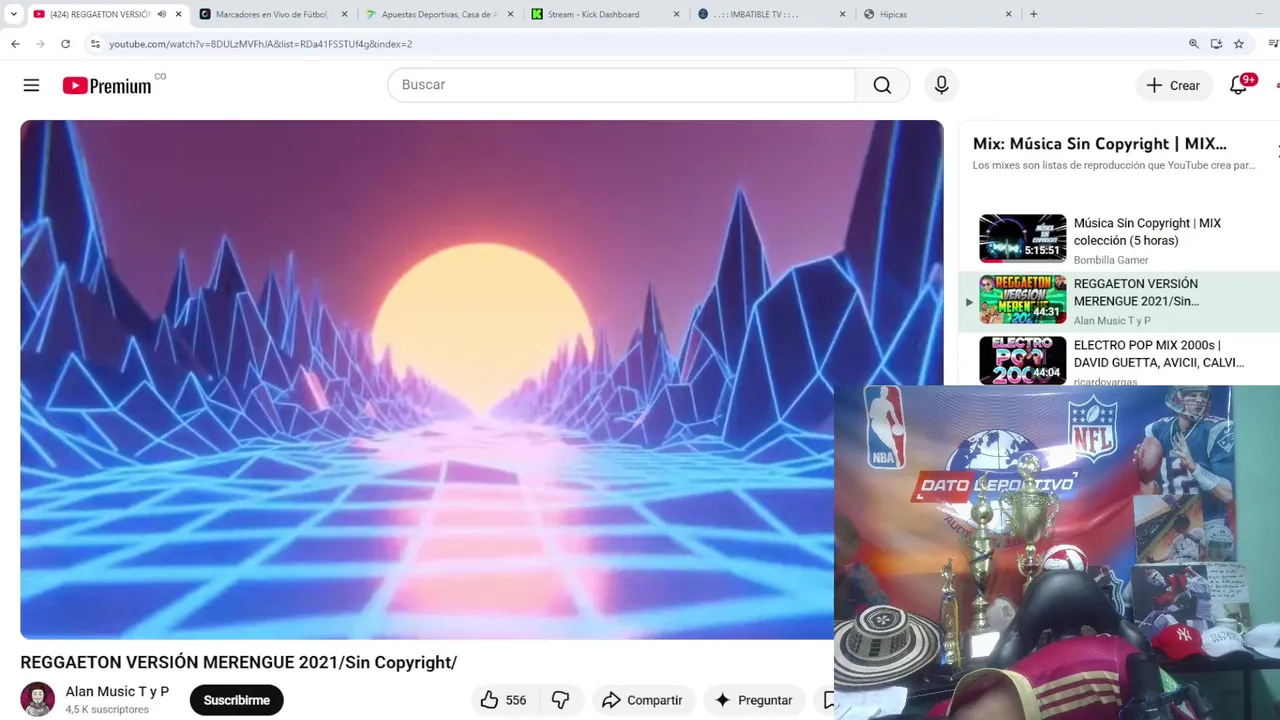This screenshot has height=720, width=1280.
Task: Close the Marcadores en Vivo tab
Action: 344,14
